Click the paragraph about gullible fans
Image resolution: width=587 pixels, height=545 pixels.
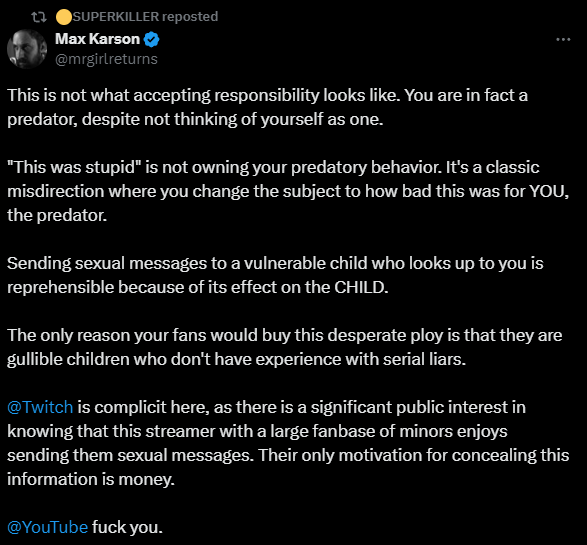coord(285,347)
